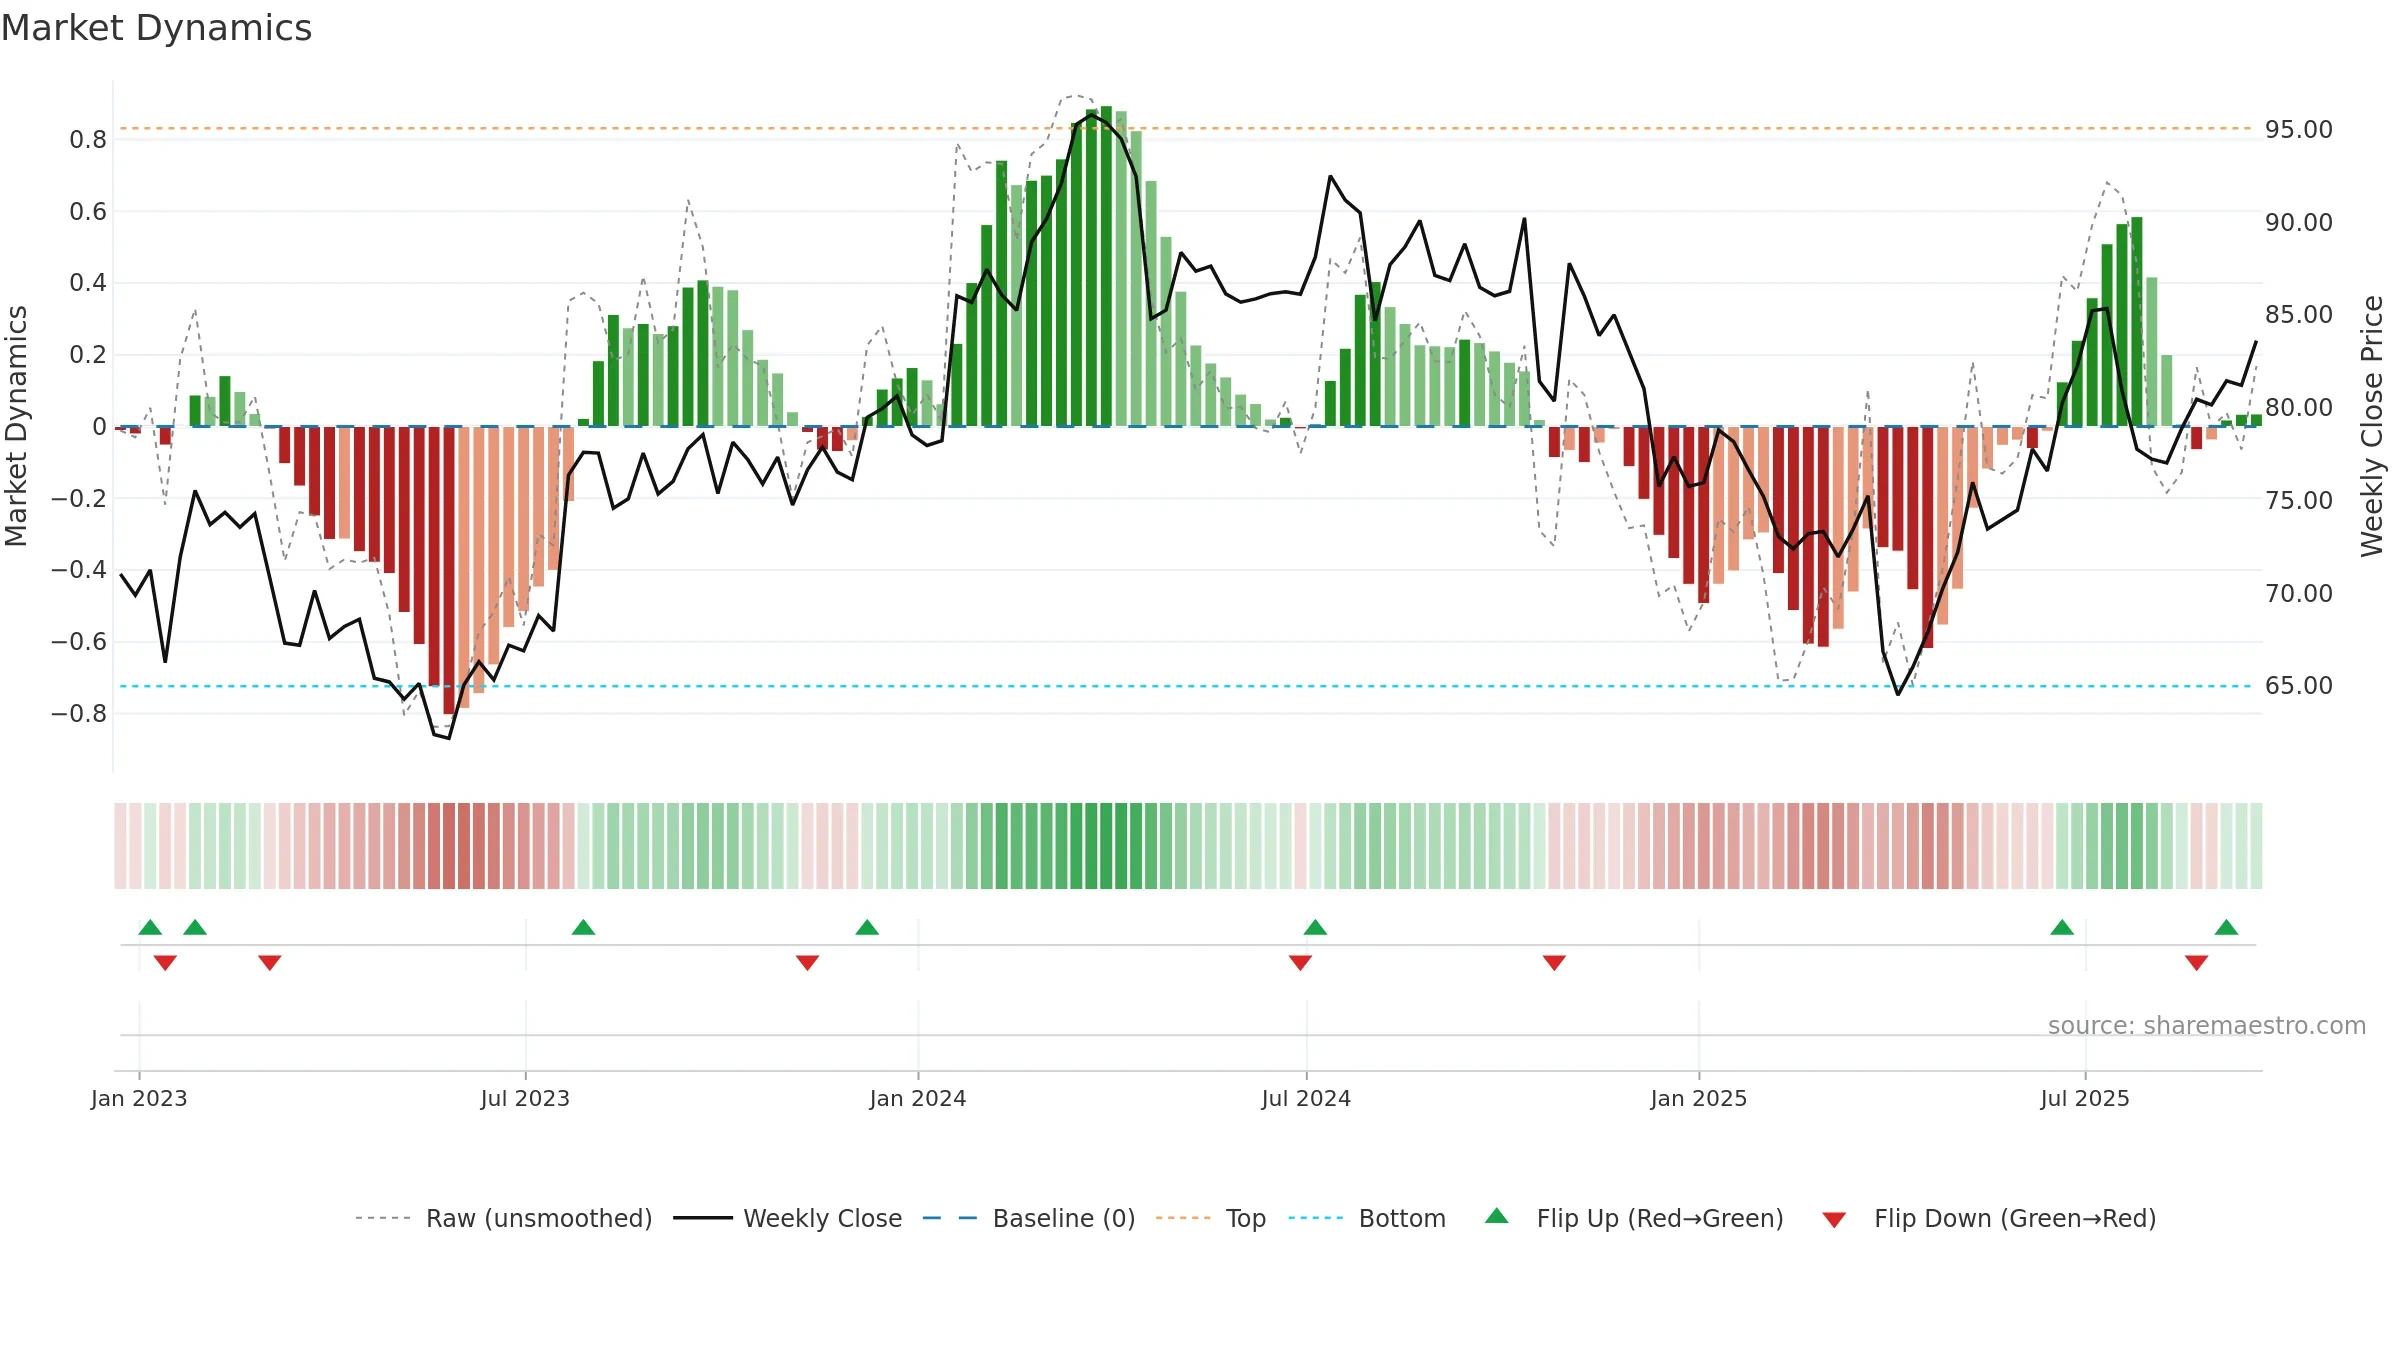Toggle Flip Down (Green→Red) legend entry

click(1989, 1218)
